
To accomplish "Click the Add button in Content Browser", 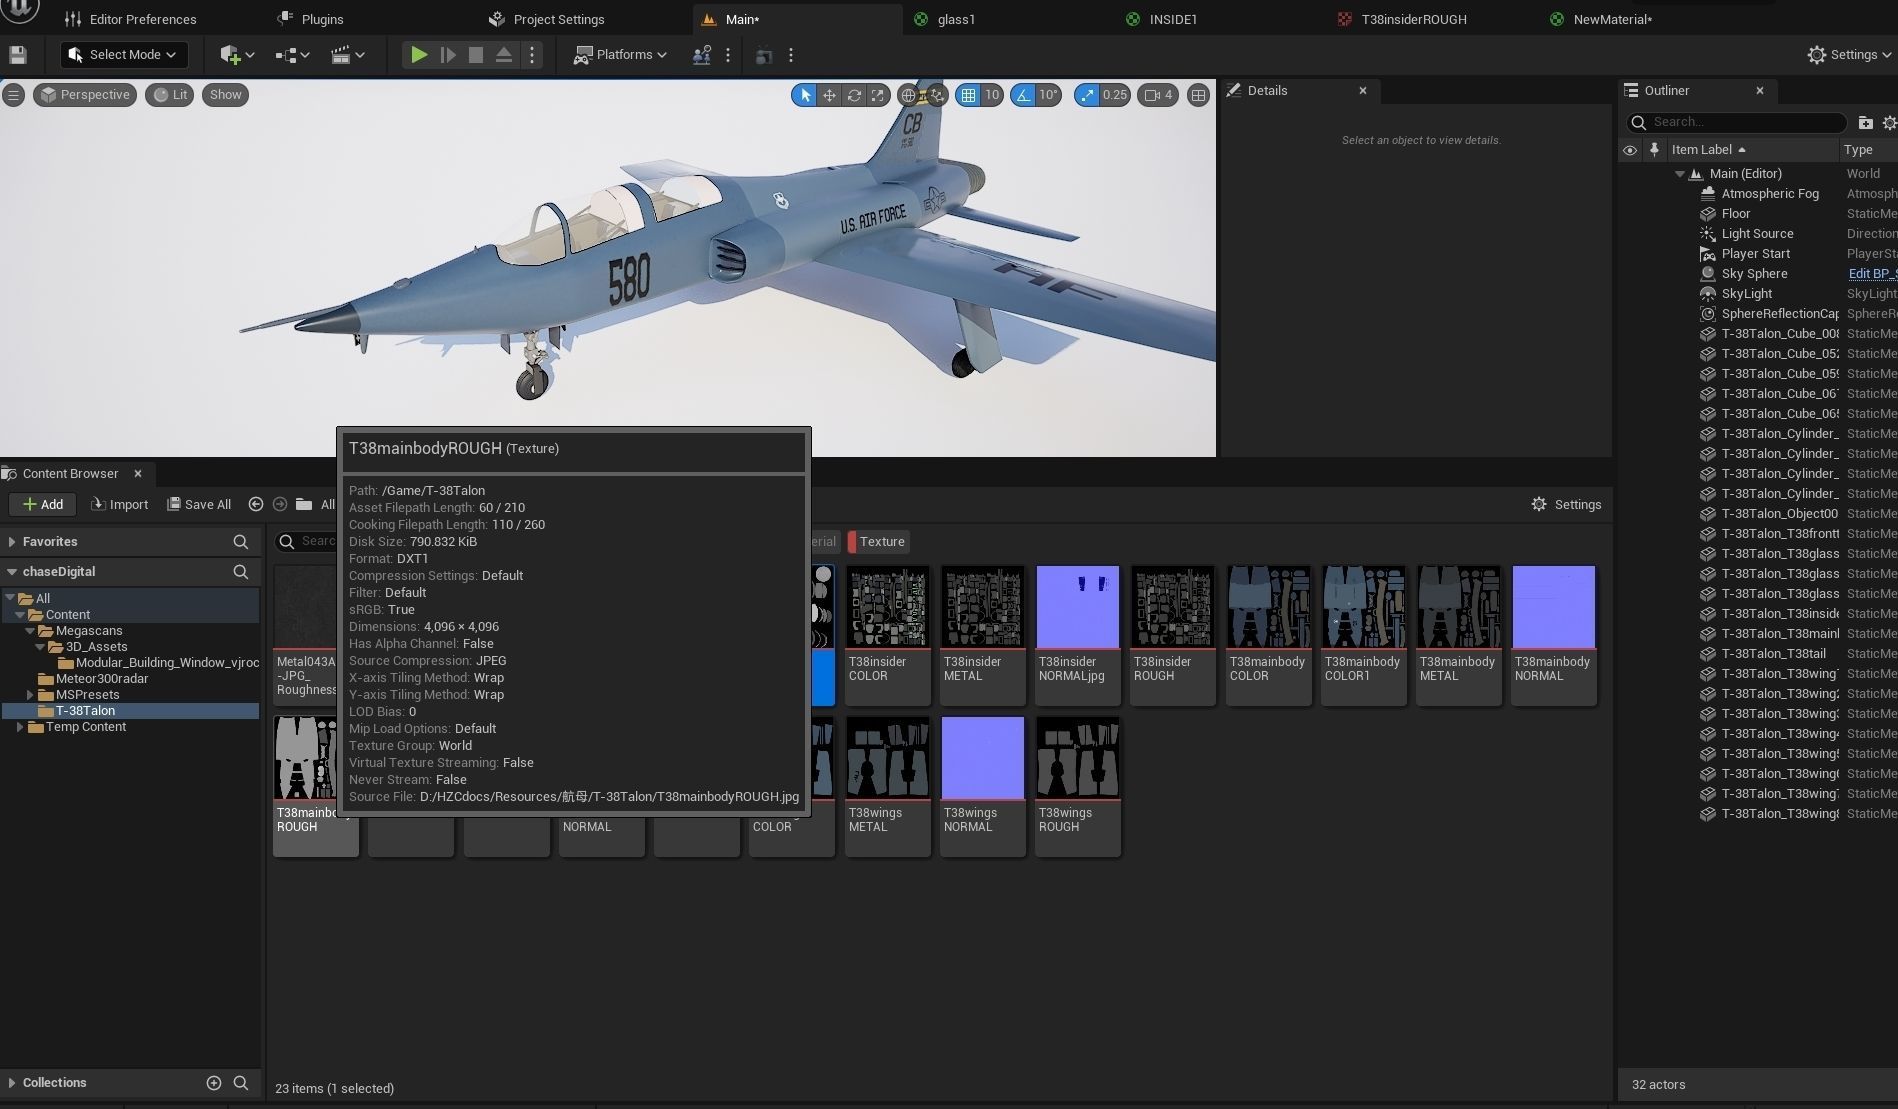I will pos(43,504).
